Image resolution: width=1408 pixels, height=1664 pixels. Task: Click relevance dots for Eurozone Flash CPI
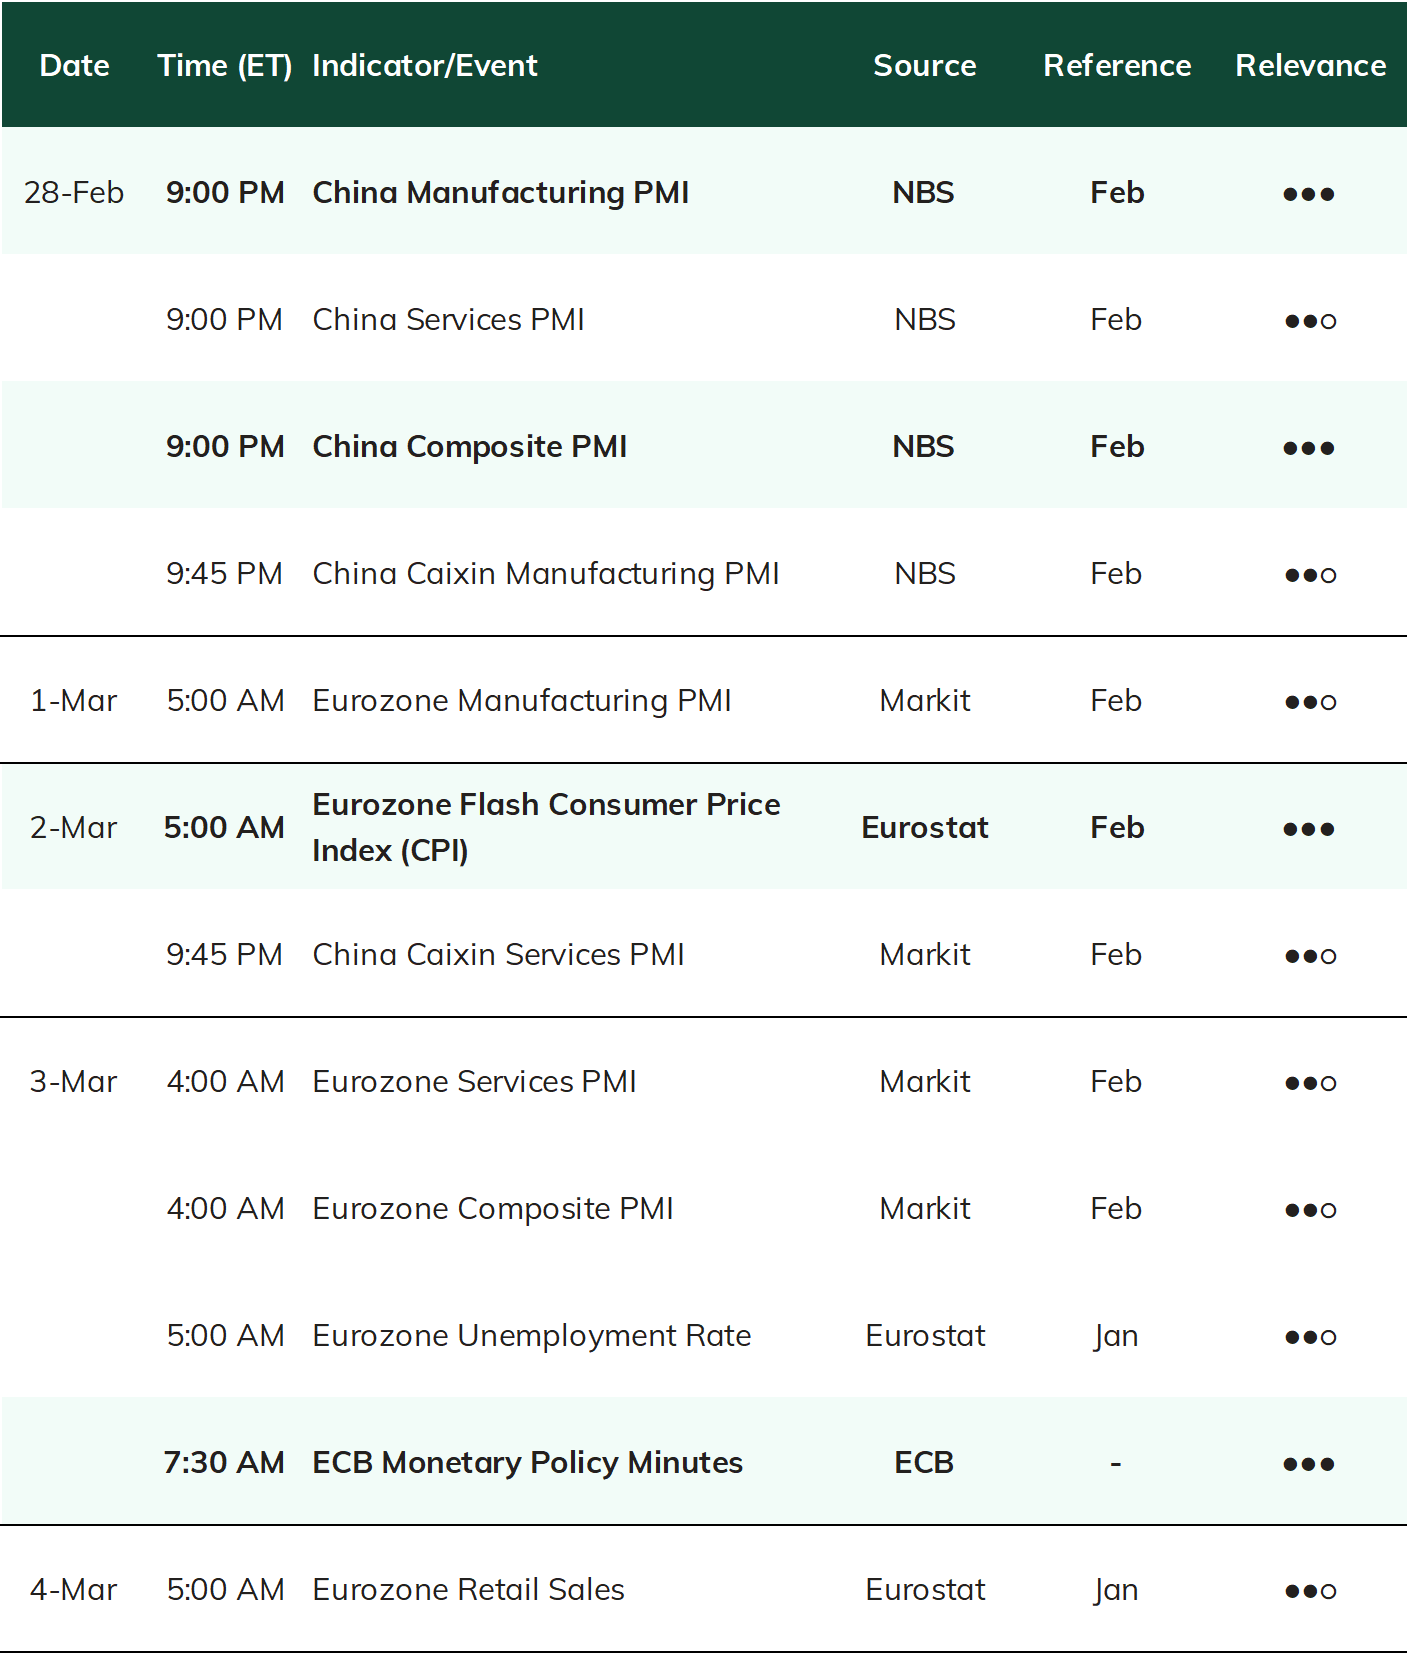click(1309, 829)
